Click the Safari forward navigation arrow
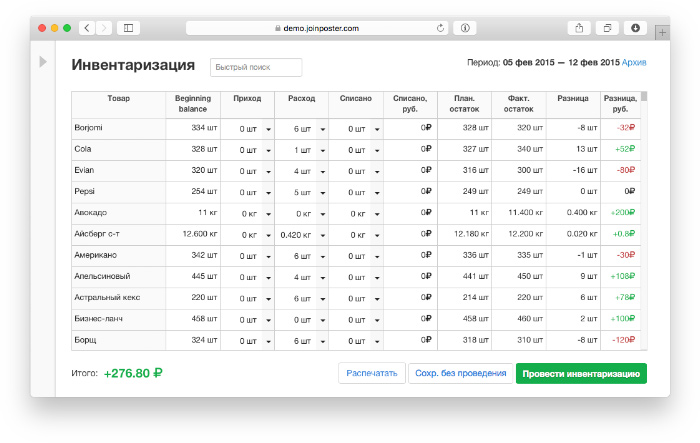The width and height of the screenshot is (700, 443). [x=105, y=28]
